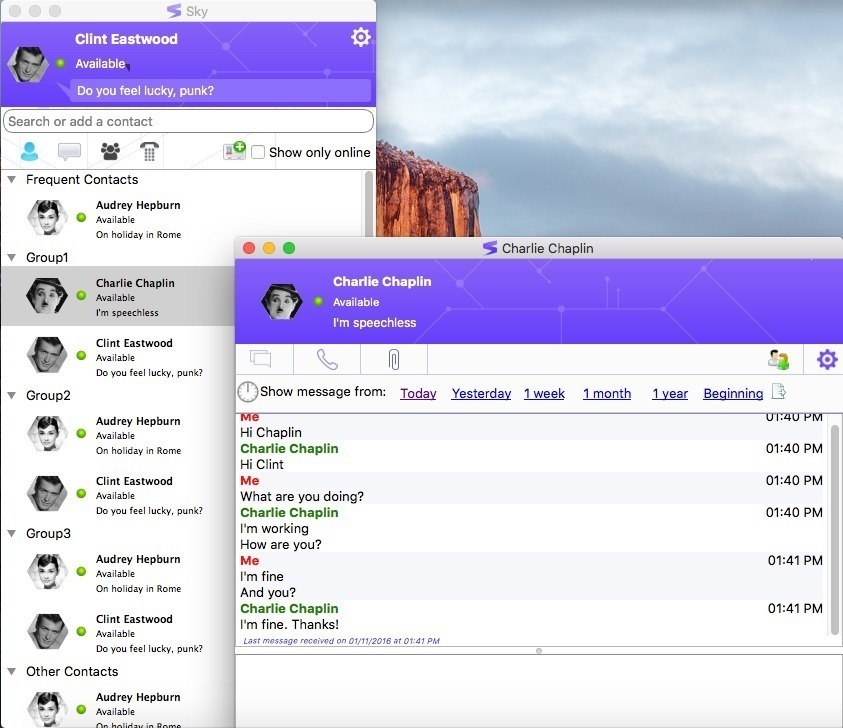This screenshot has height=728, width=843.
Task: Click the message input area in chat
Action: [x=539, y=691]
